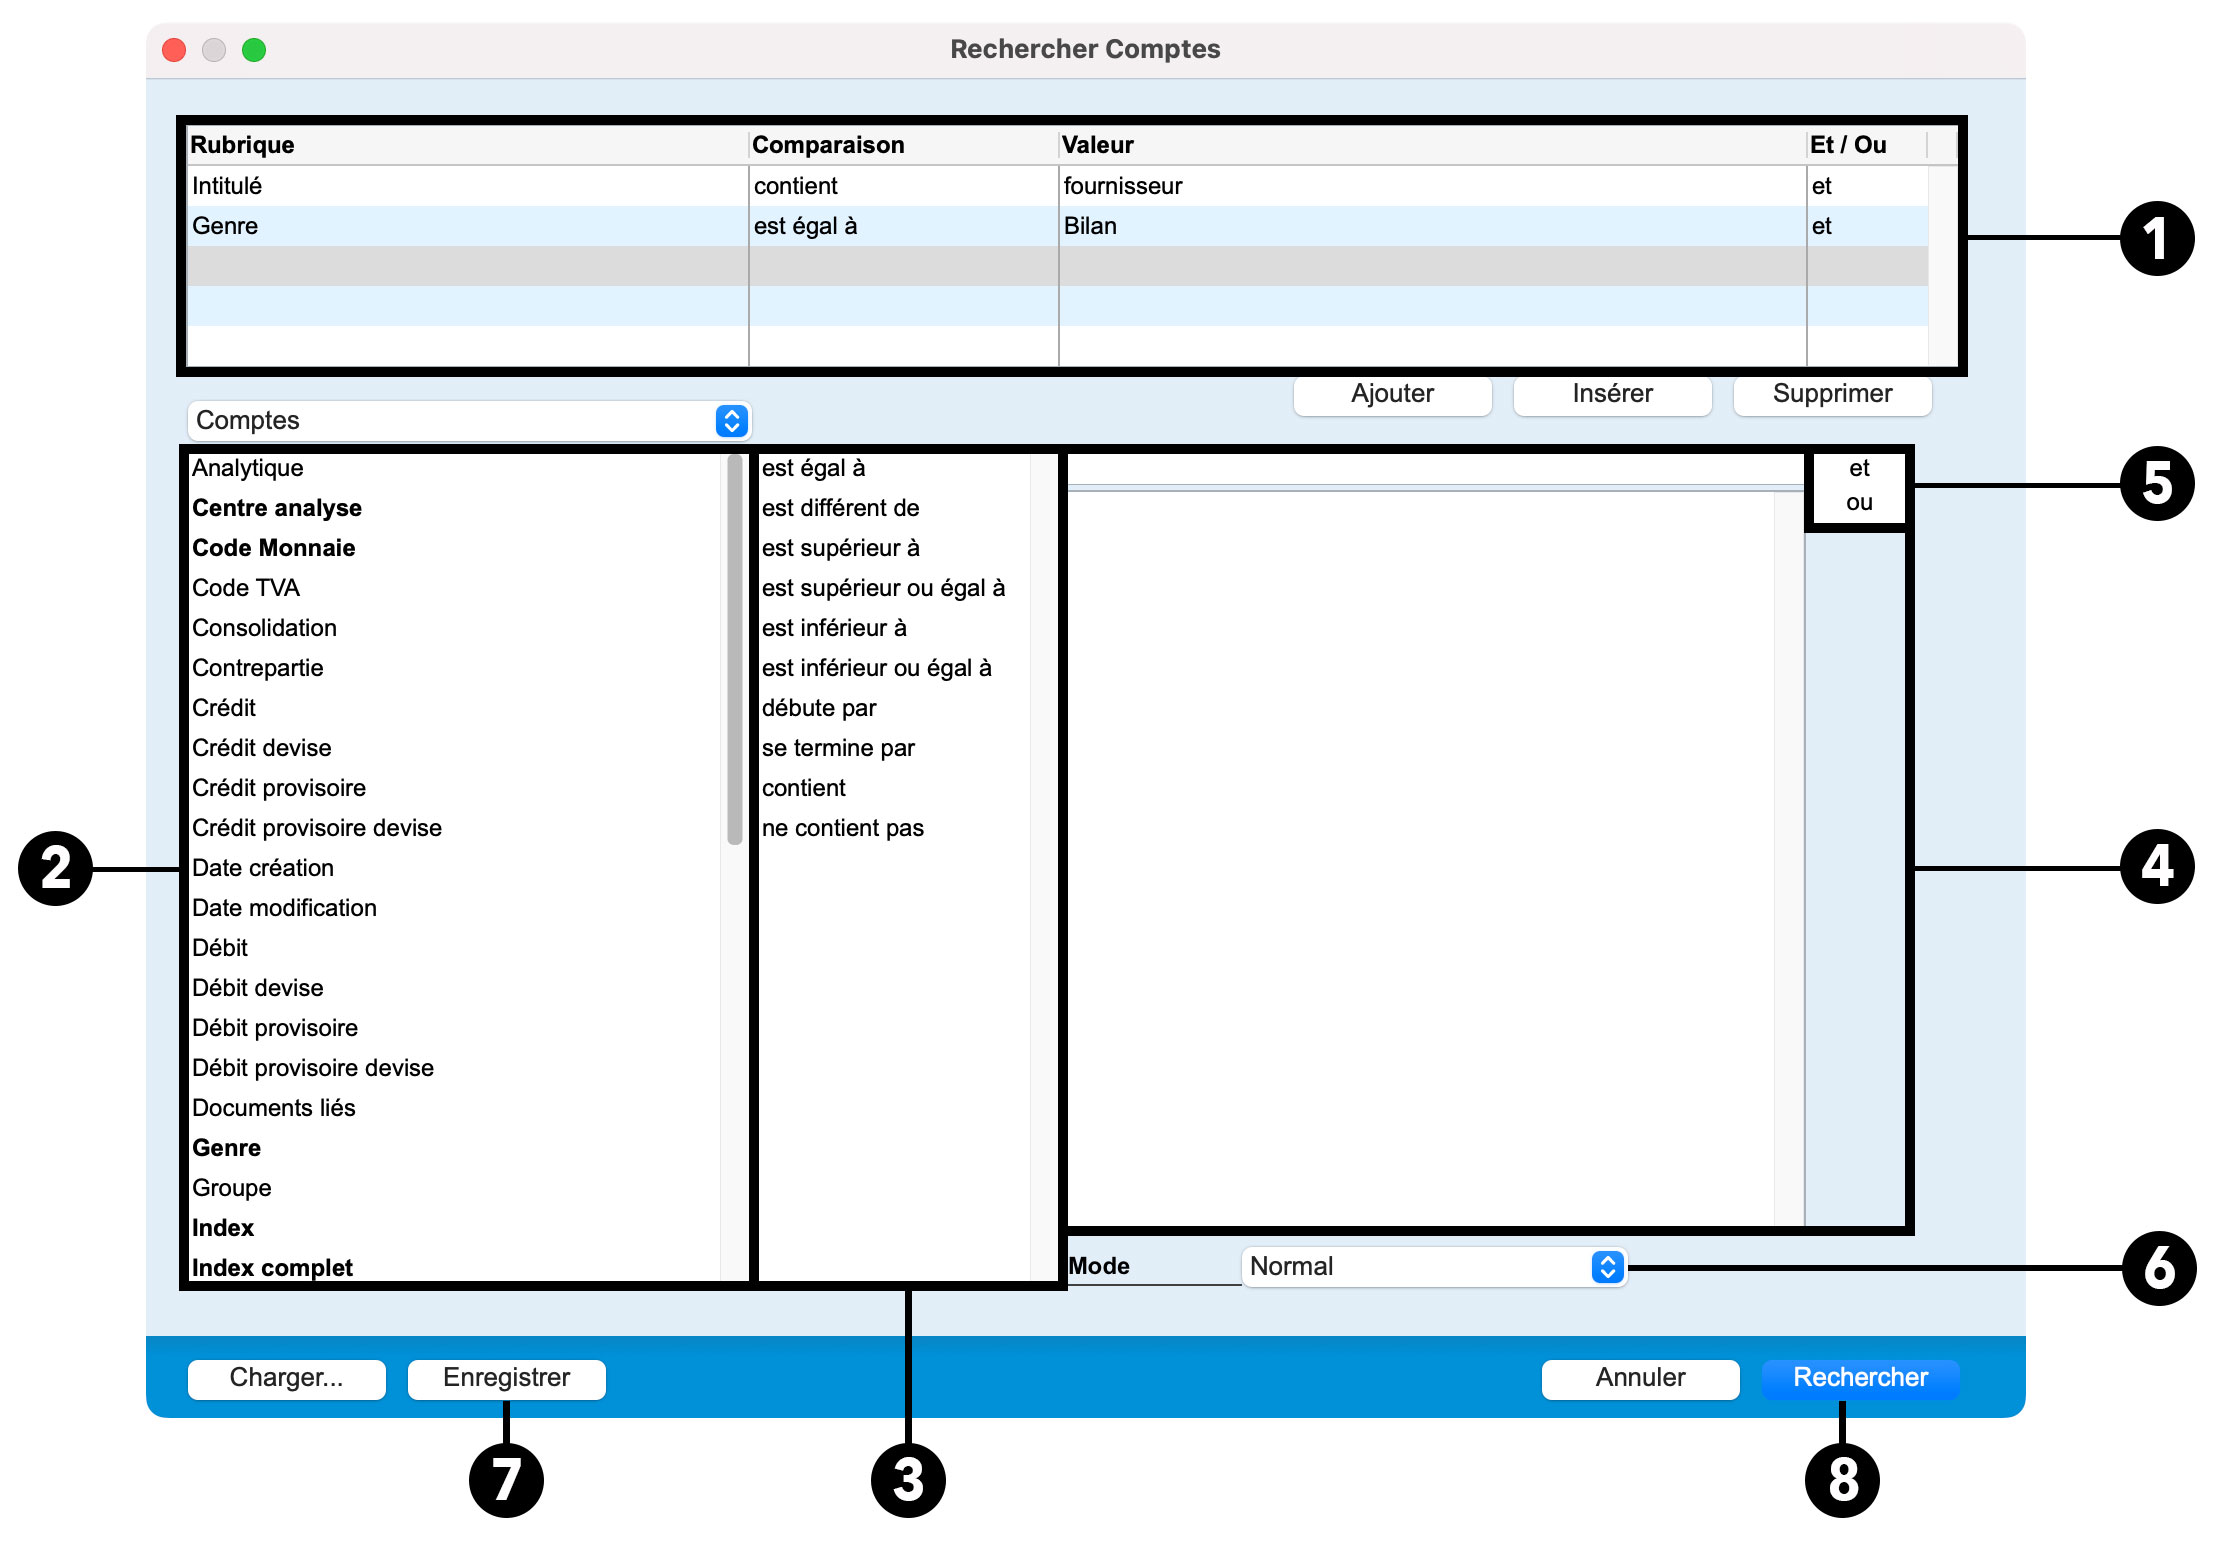Cancel the search with Annuler
The height and width of the screenshot is (1547, 2214).
point(1639,1378)
